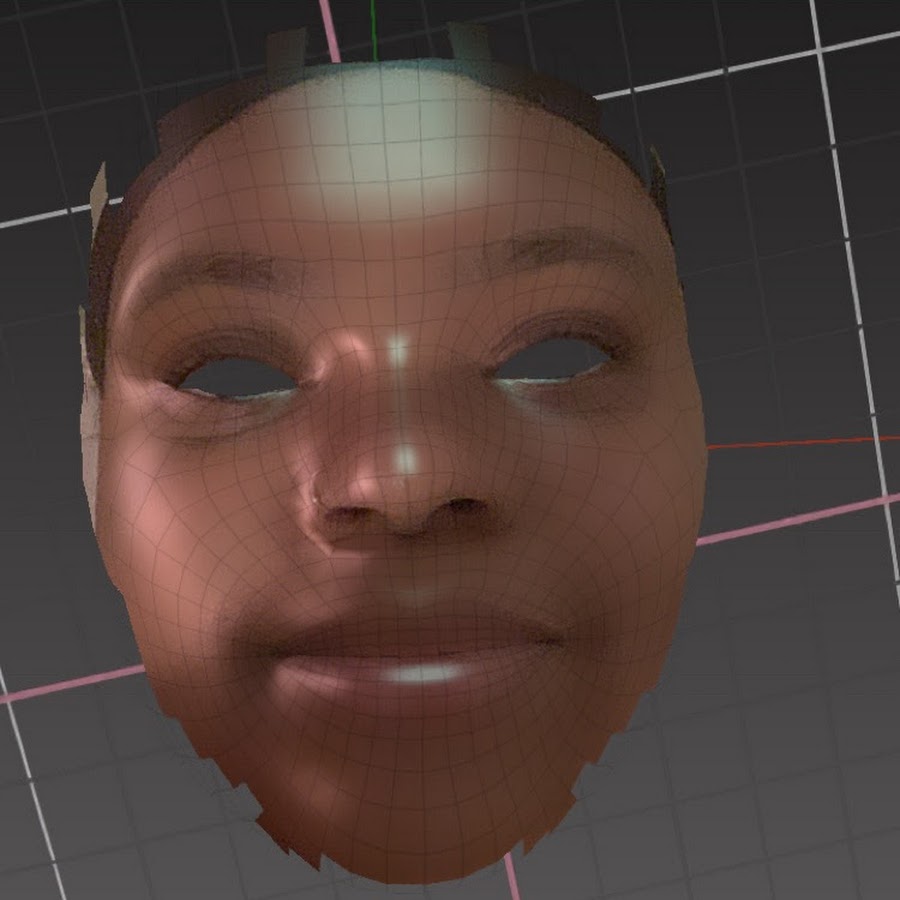Pick the small highlight on the nose bridge

pos(398,350)
